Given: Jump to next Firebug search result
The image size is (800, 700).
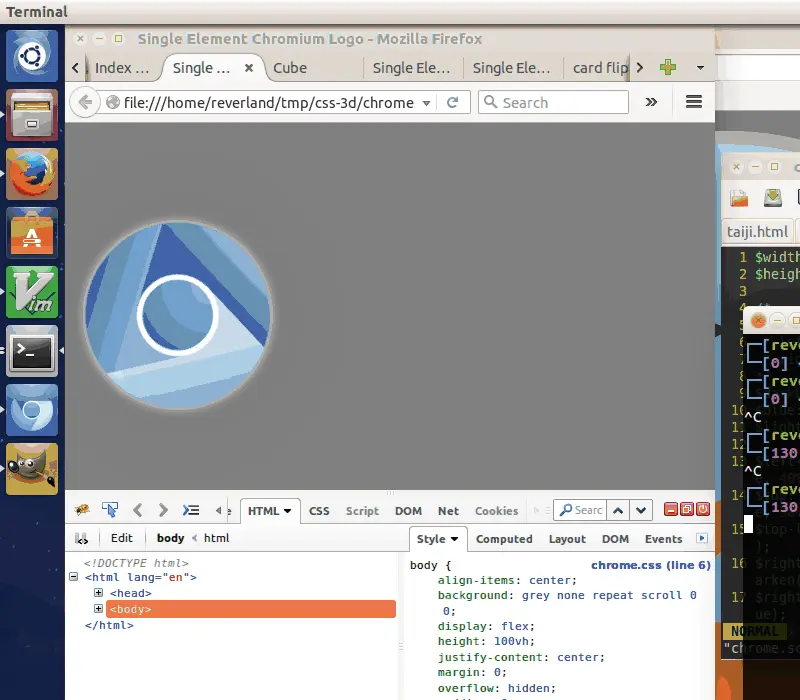Looking at the screenshot, I should coord(641,510).
